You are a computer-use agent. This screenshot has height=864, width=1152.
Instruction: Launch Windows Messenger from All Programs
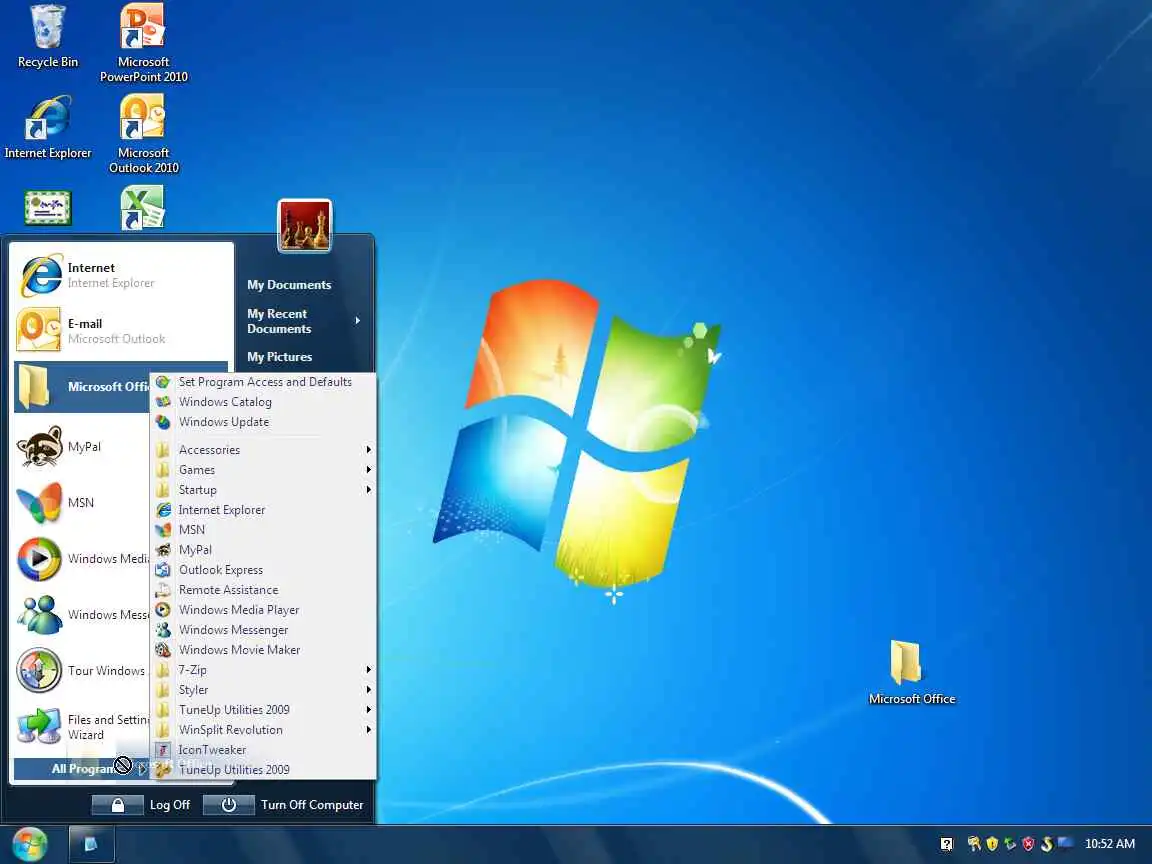tap(264, 630)
